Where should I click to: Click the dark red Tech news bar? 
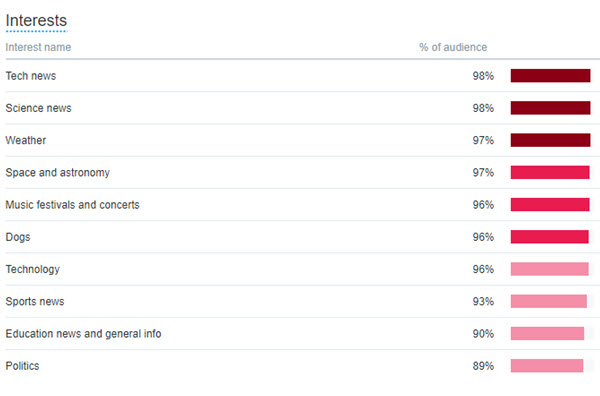click(x=550, y=76)
